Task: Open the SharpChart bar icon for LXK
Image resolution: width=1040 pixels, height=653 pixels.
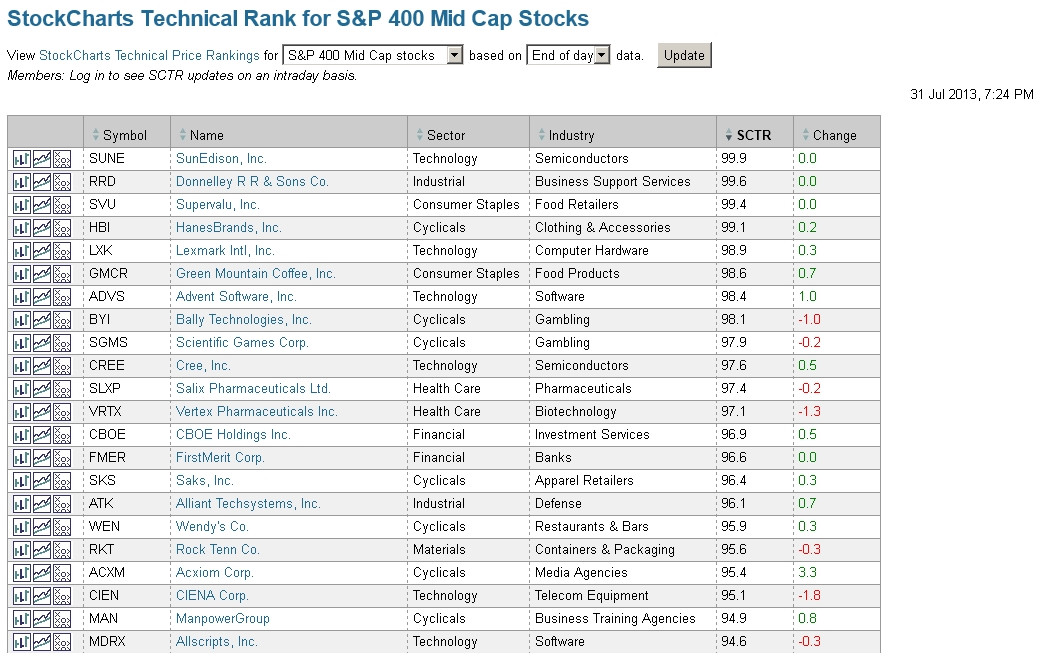Action: pyautogui.click(x=22, y=251)
